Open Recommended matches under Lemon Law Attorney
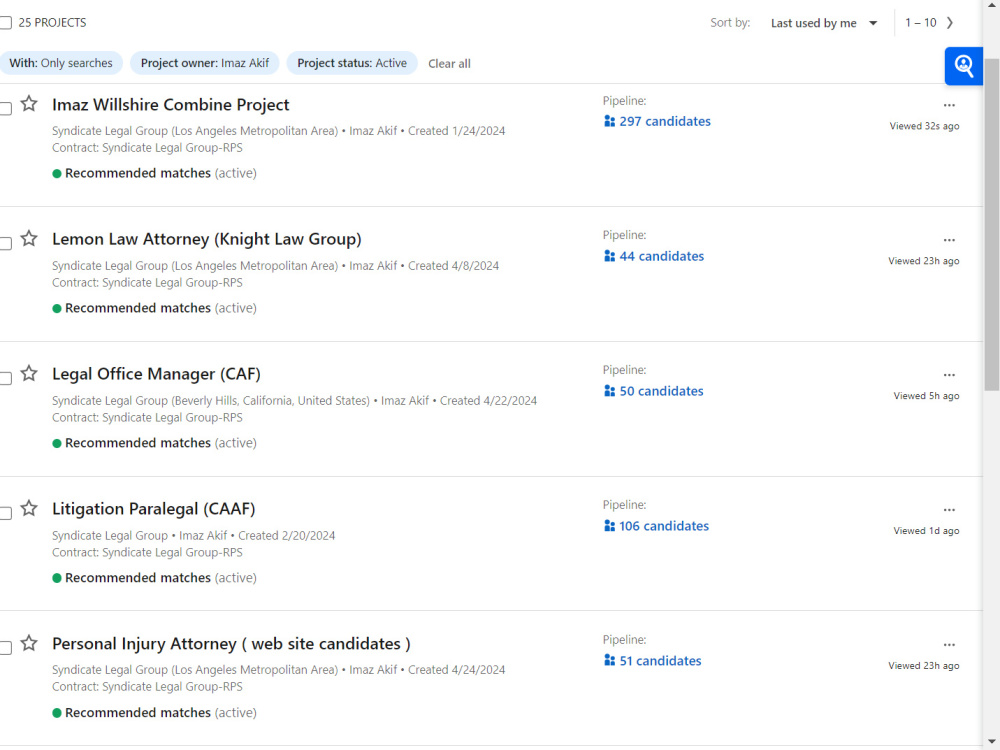 [138, 308]
